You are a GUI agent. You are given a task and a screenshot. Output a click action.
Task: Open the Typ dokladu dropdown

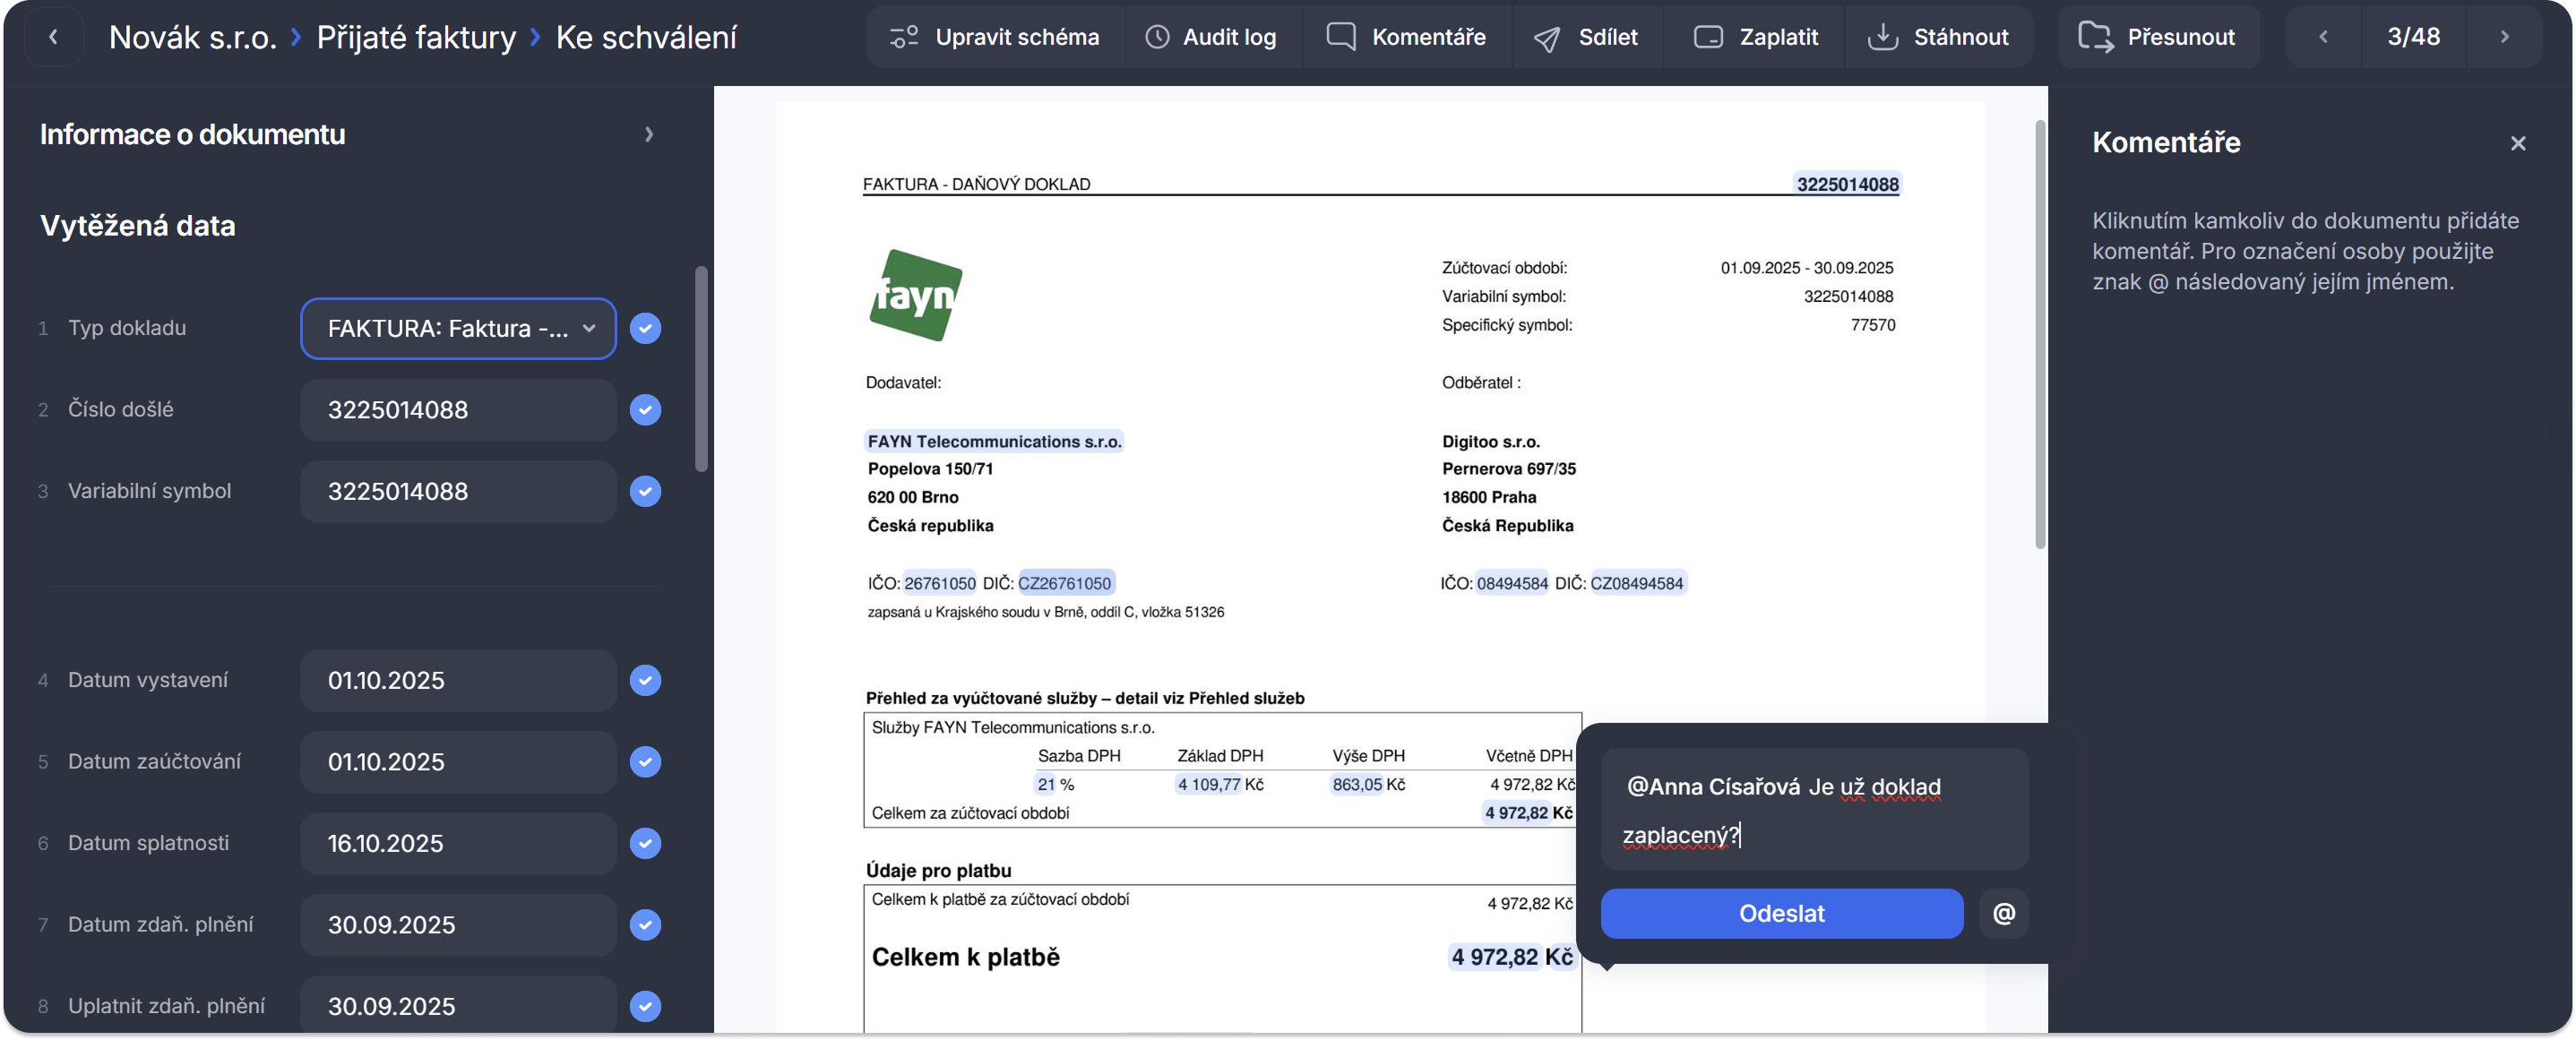coord(458,328)
